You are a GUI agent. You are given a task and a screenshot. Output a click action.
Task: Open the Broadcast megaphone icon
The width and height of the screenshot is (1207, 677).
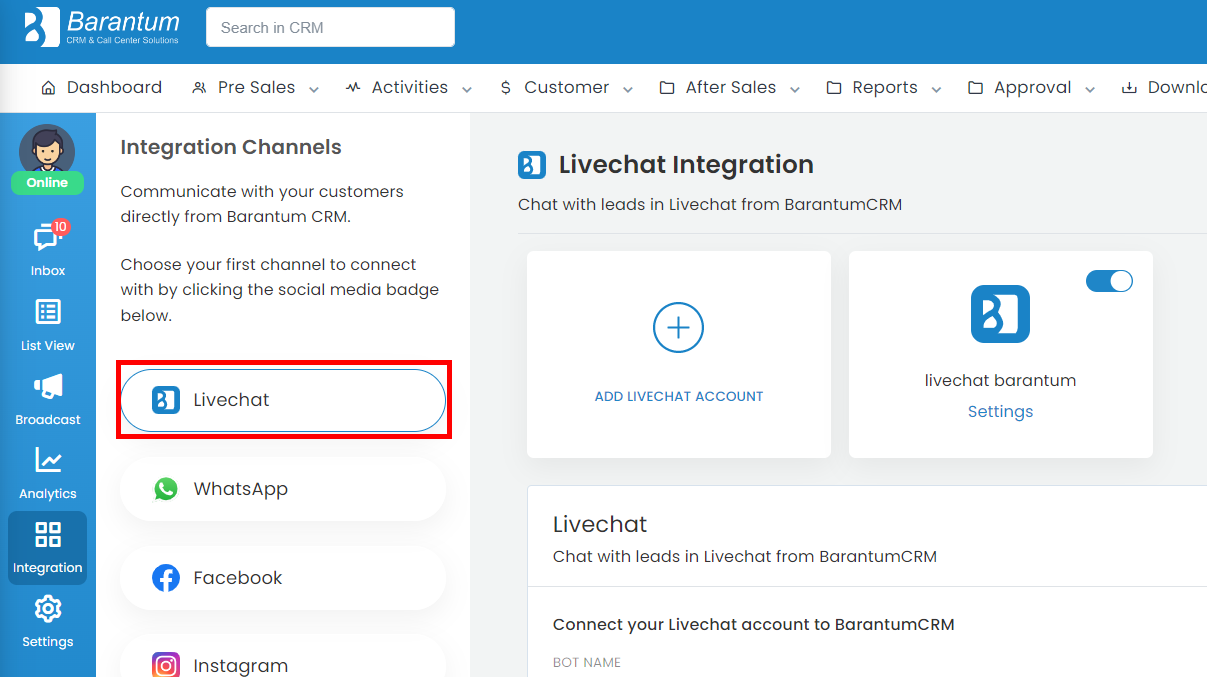tap(47, 386)
